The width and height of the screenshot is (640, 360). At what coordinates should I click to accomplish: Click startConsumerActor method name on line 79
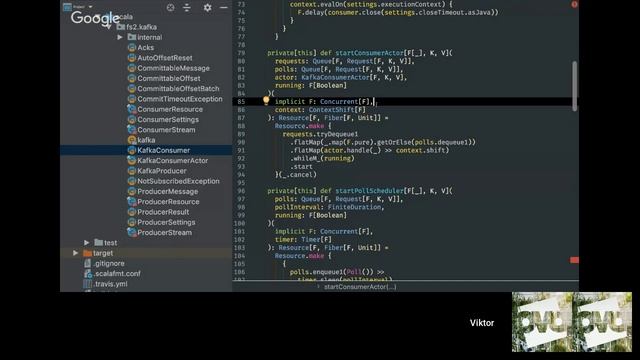tap(369, 53)
